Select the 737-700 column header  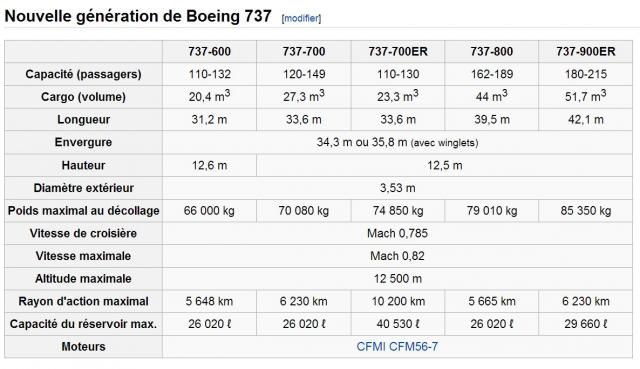[x=304, y=51]
